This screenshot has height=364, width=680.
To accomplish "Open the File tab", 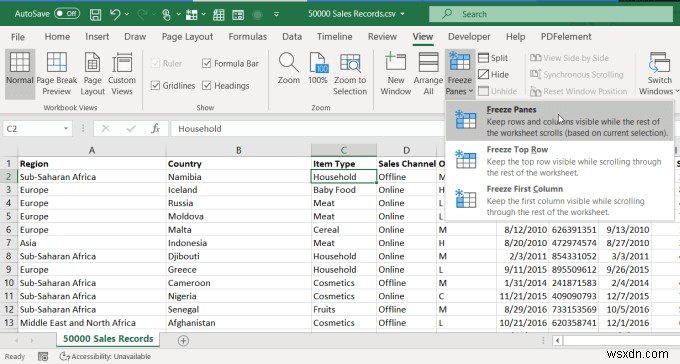I will pyautogui.click(x=18, y=37).
